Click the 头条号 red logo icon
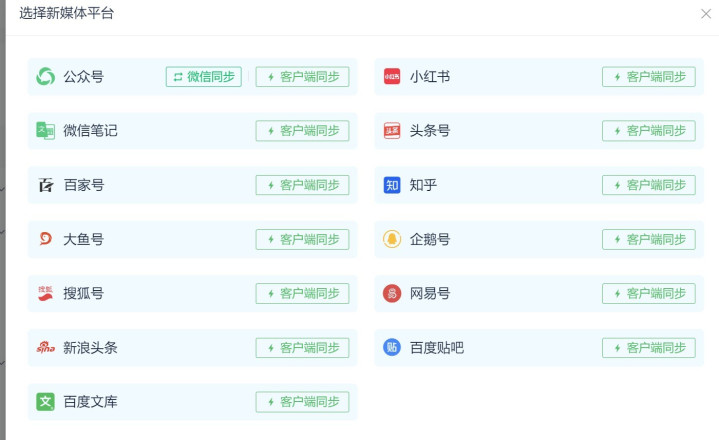The height and width of the screenshot is (440, 719). [392, 131]
